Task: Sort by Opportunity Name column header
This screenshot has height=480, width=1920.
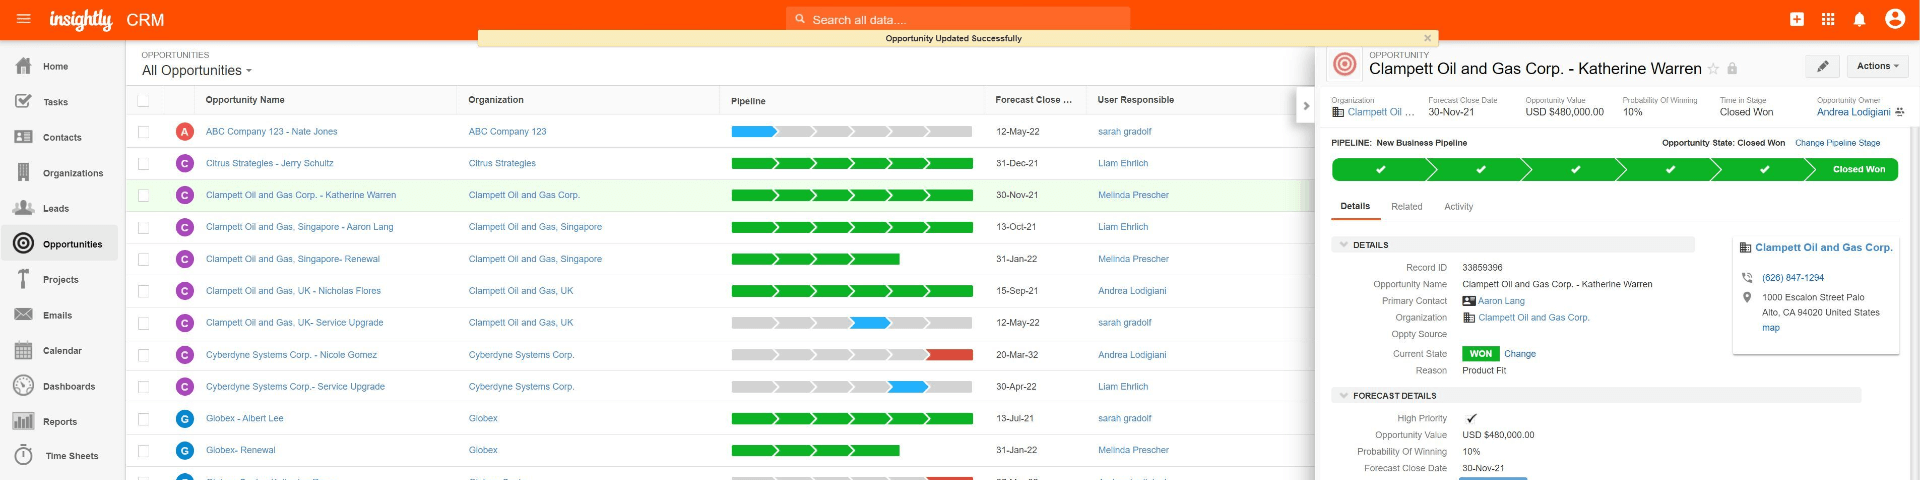Action: (245, 100)
